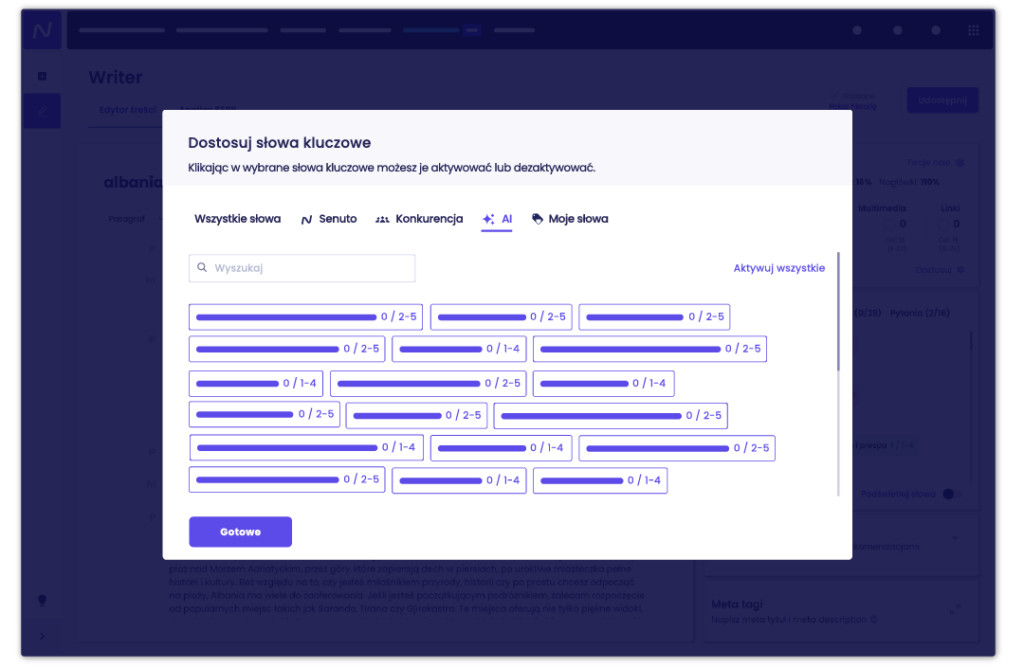Collapse the recommendations panel chevron above Meta tagi
1024x668 pixels.
click(956, 539)
